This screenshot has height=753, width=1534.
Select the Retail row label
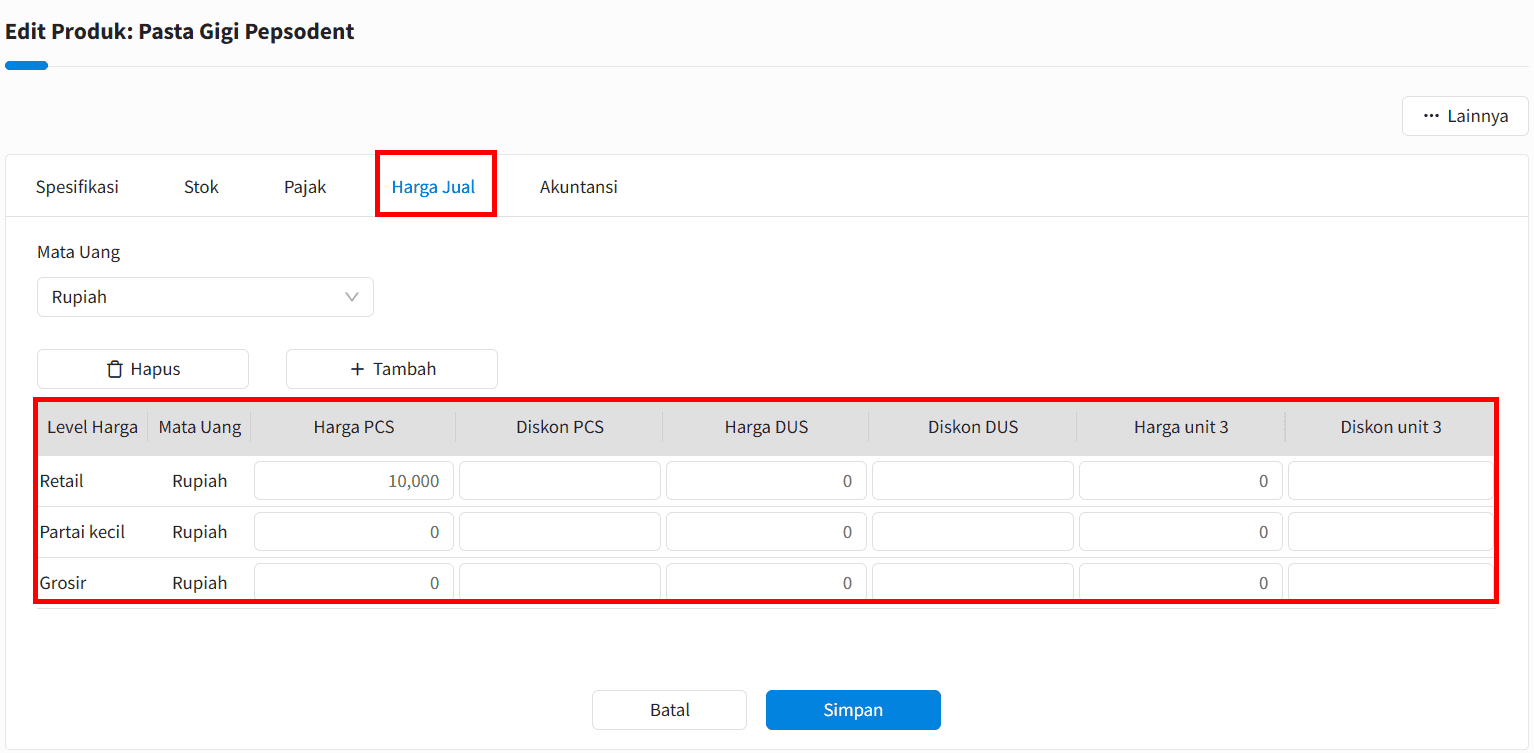pos(62,481)
